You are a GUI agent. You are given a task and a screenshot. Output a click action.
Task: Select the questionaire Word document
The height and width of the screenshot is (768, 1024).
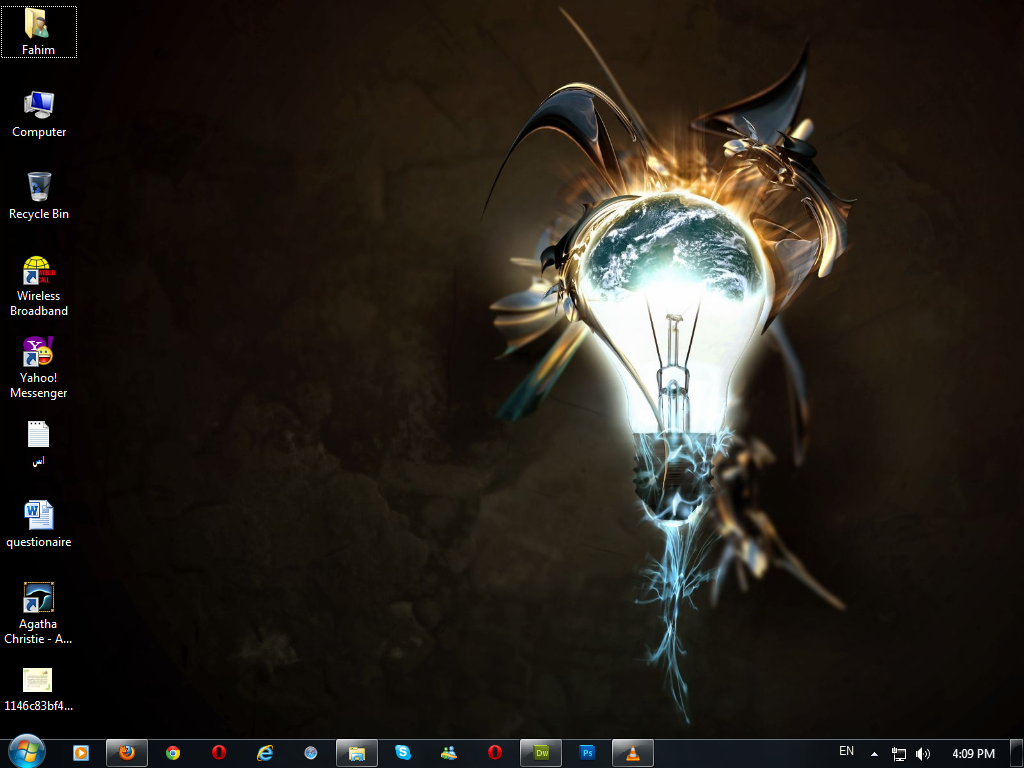[x=39, y=523]
